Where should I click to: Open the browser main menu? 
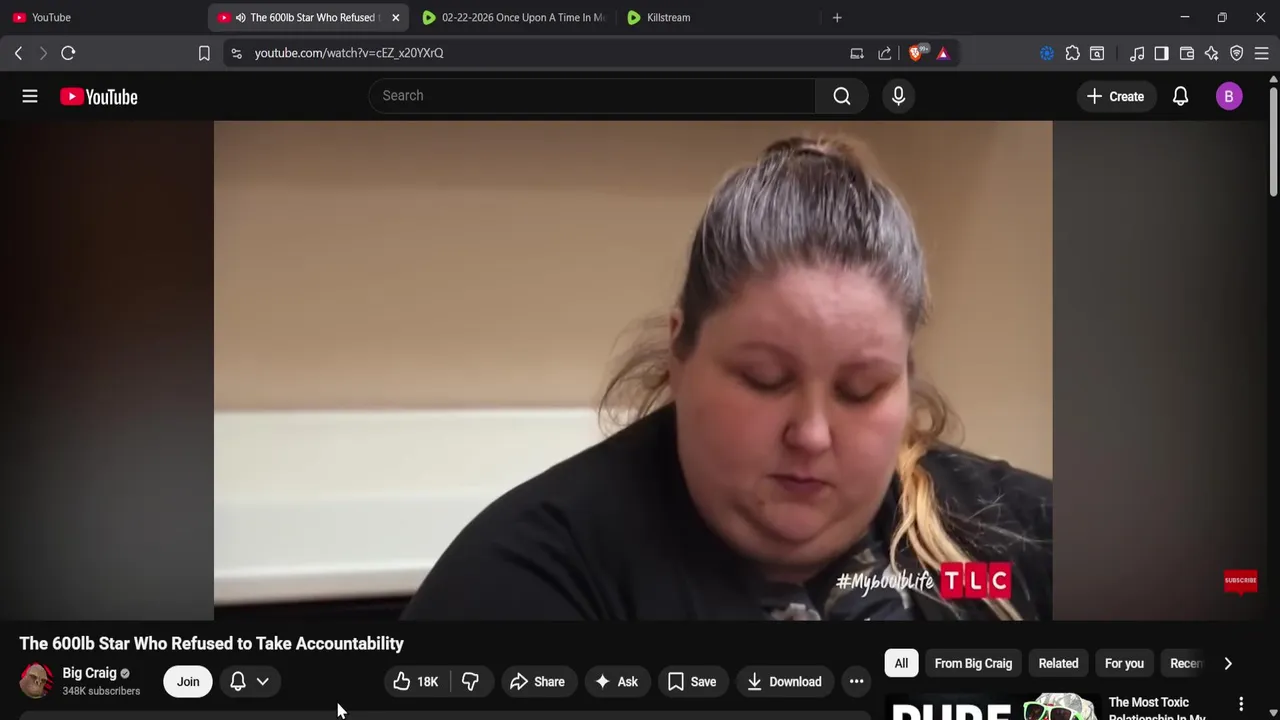(1262, 53)
